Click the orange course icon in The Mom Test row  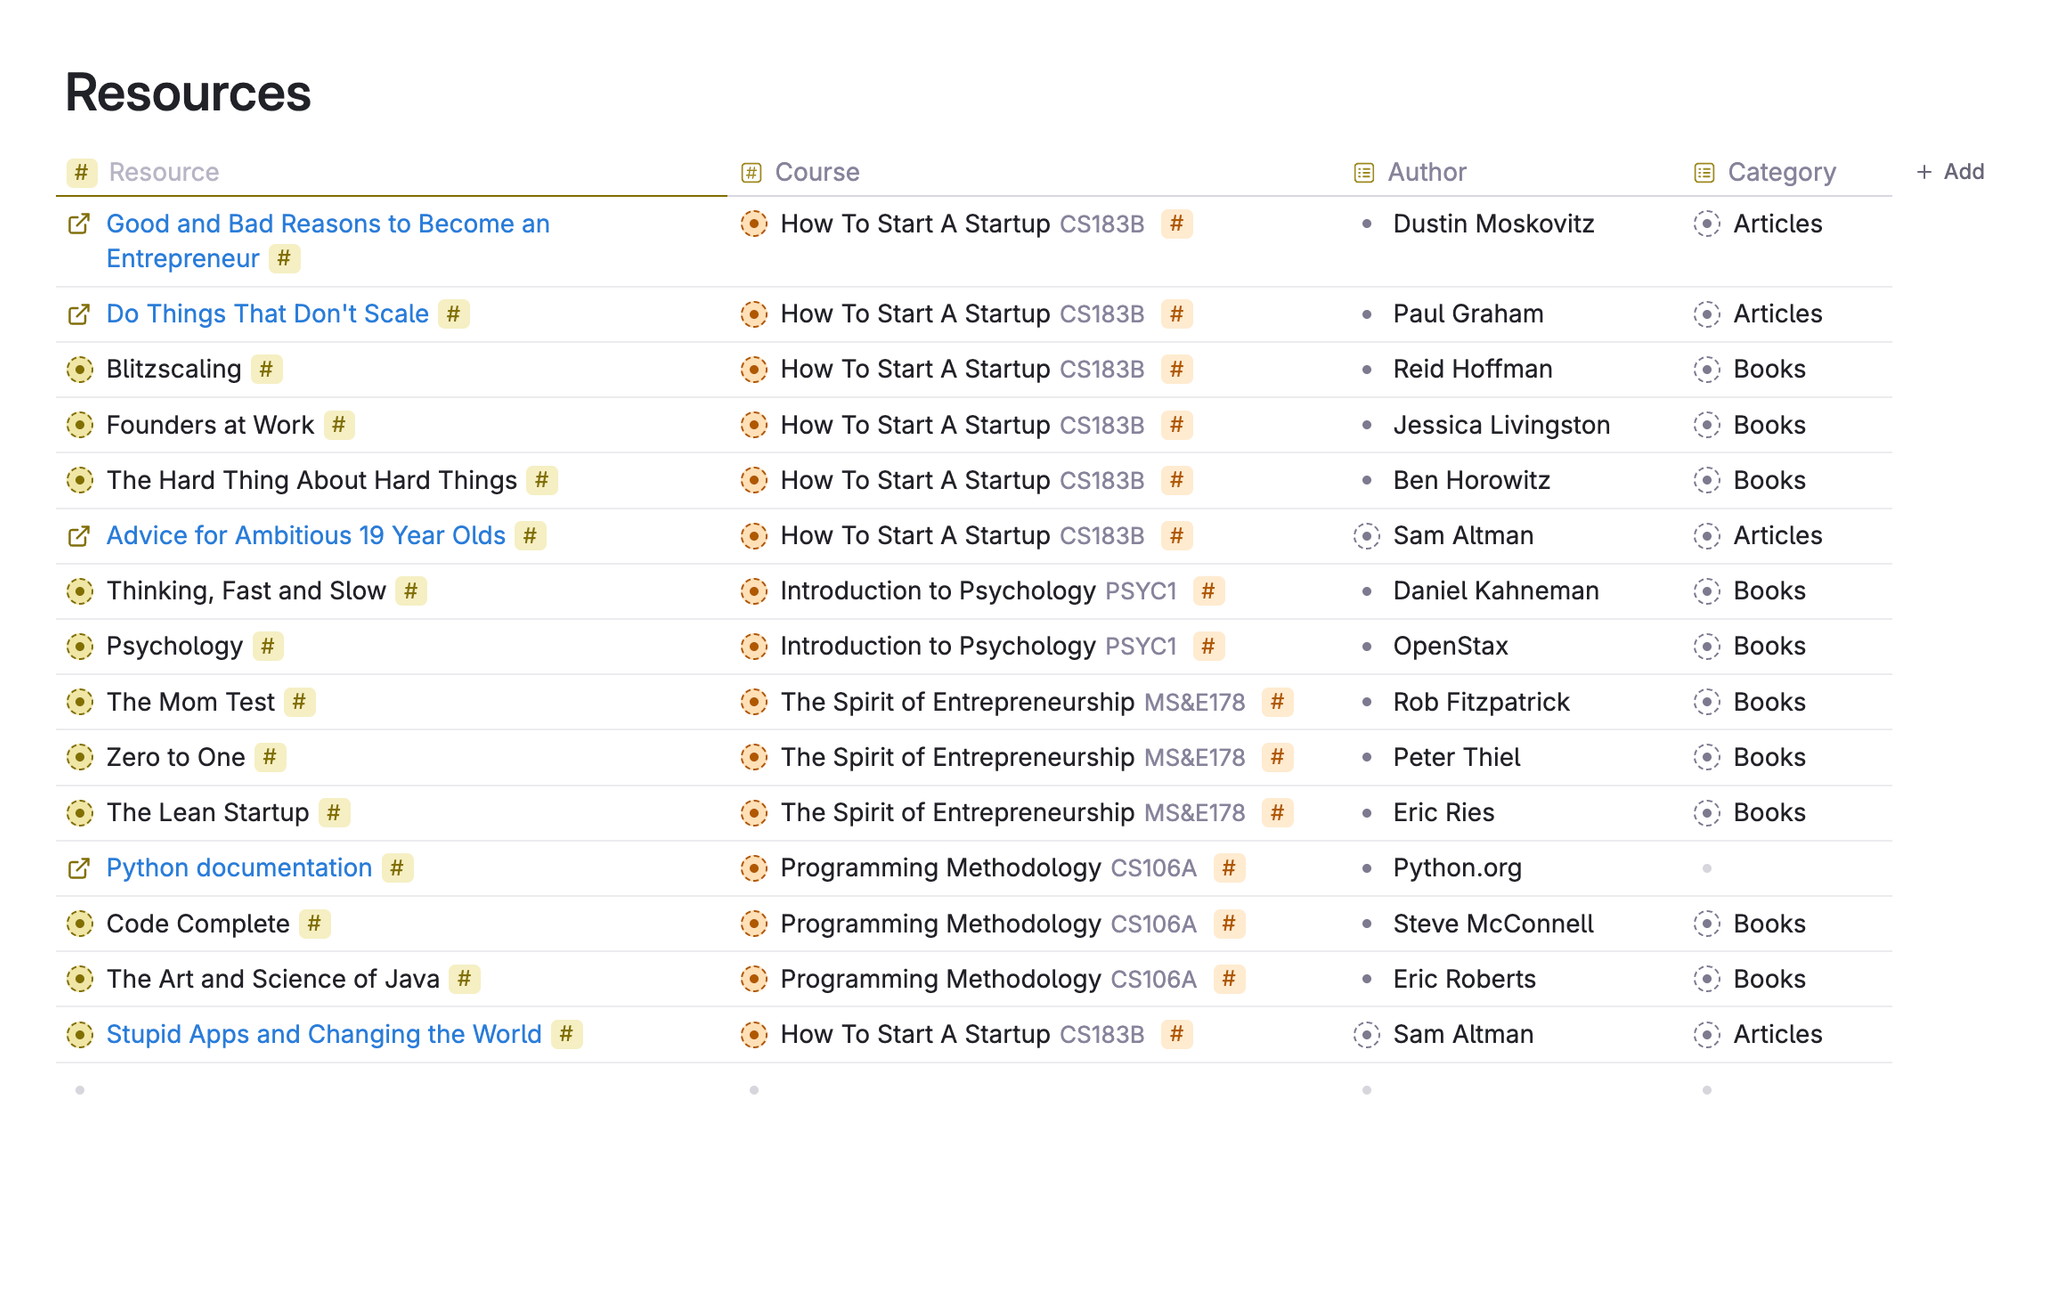point(754,702)
